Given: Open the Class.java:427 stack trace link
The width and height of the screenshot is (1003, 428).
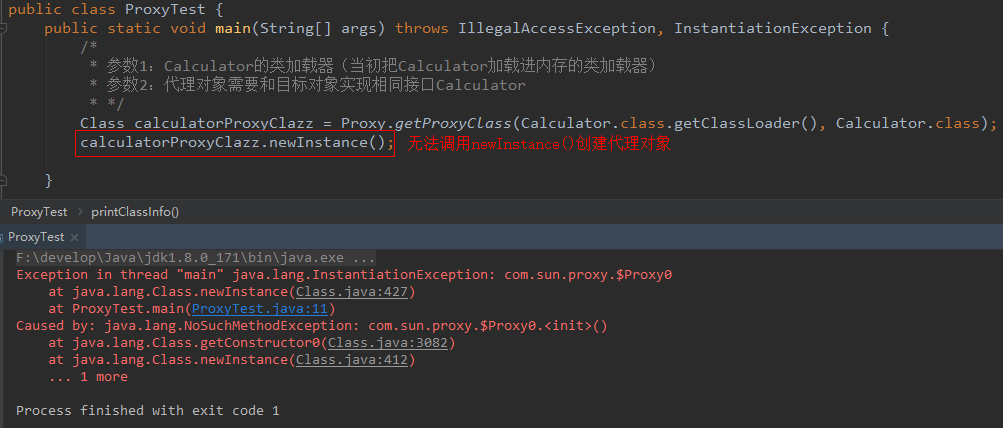Looking at the screenshot, I should click(352, 292).
